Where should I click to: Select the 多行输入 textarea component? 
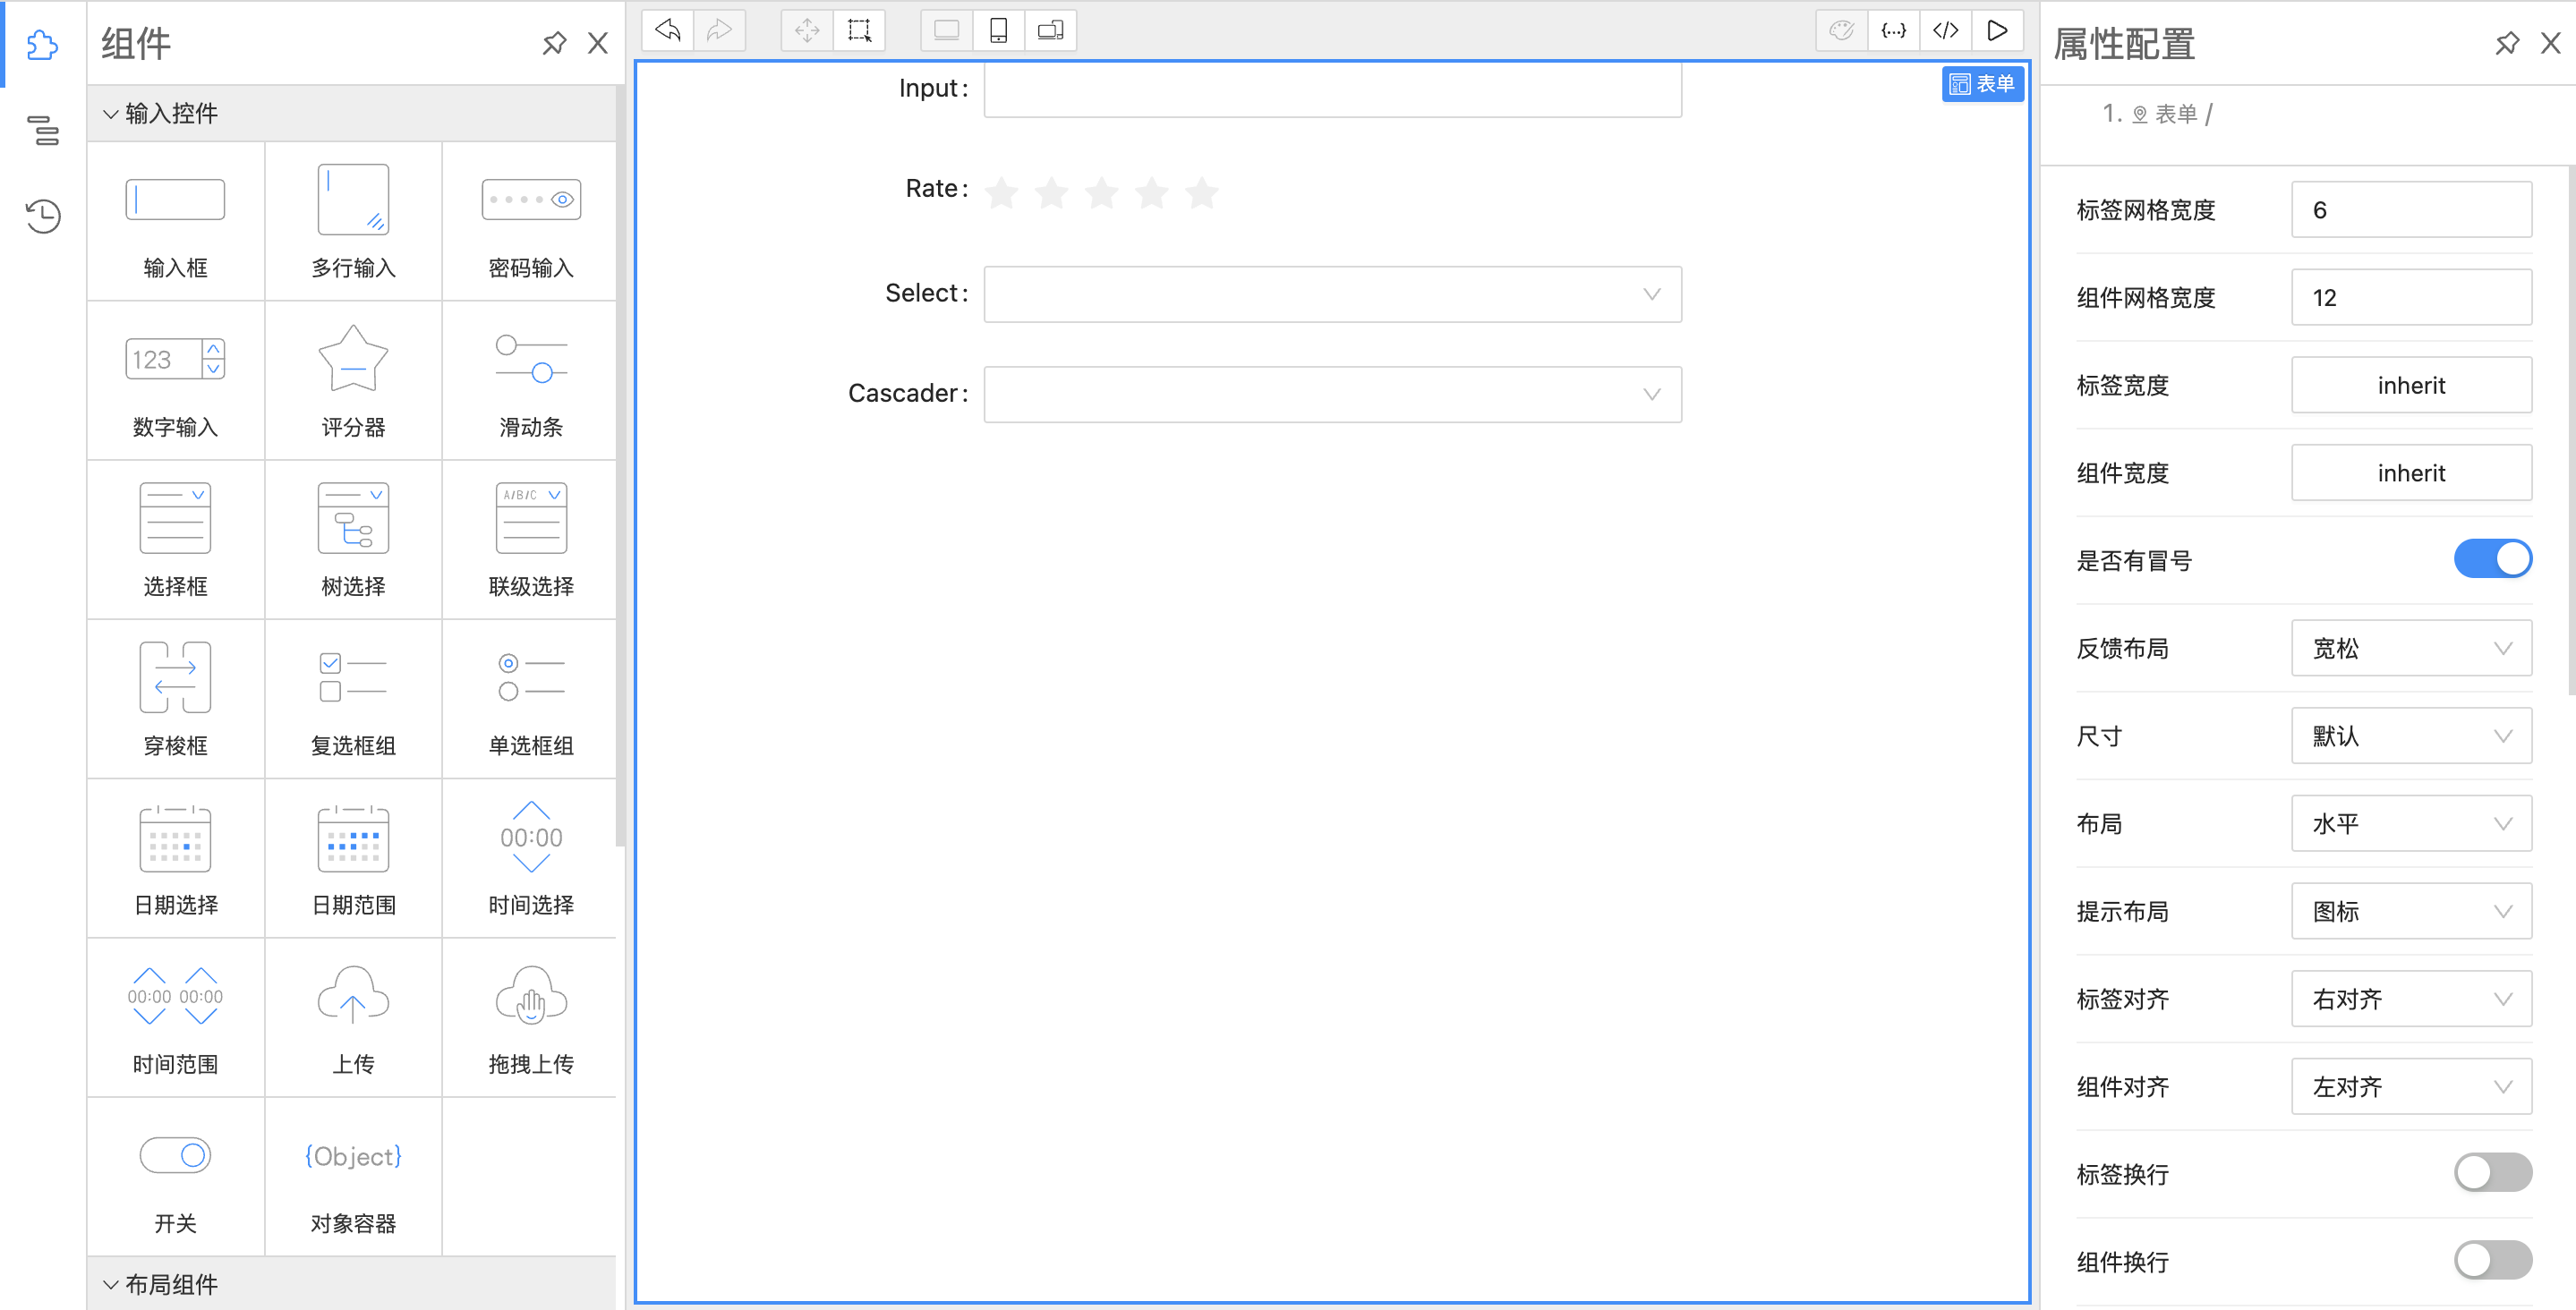[353, 221]
